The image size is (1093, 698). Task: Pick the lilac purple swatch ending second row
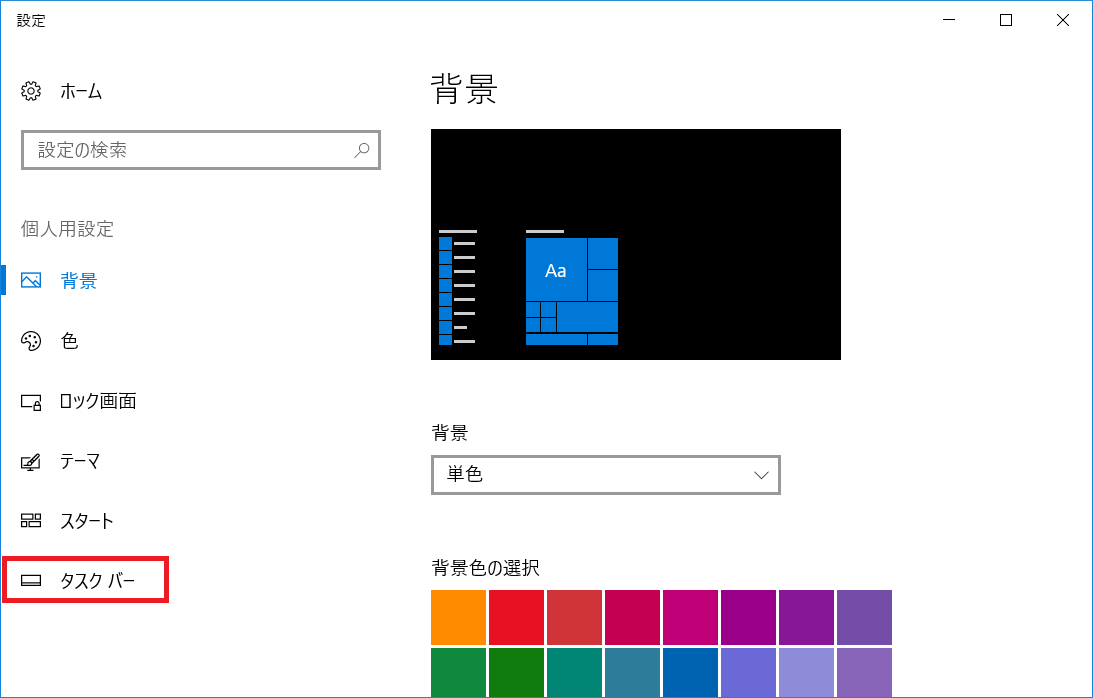click(864, 672)
